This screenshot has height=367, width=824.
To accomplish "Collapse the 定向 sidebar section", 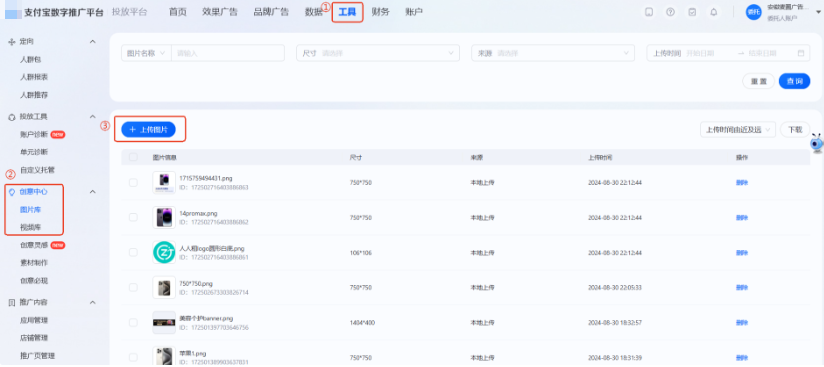I will click(92, 42).
